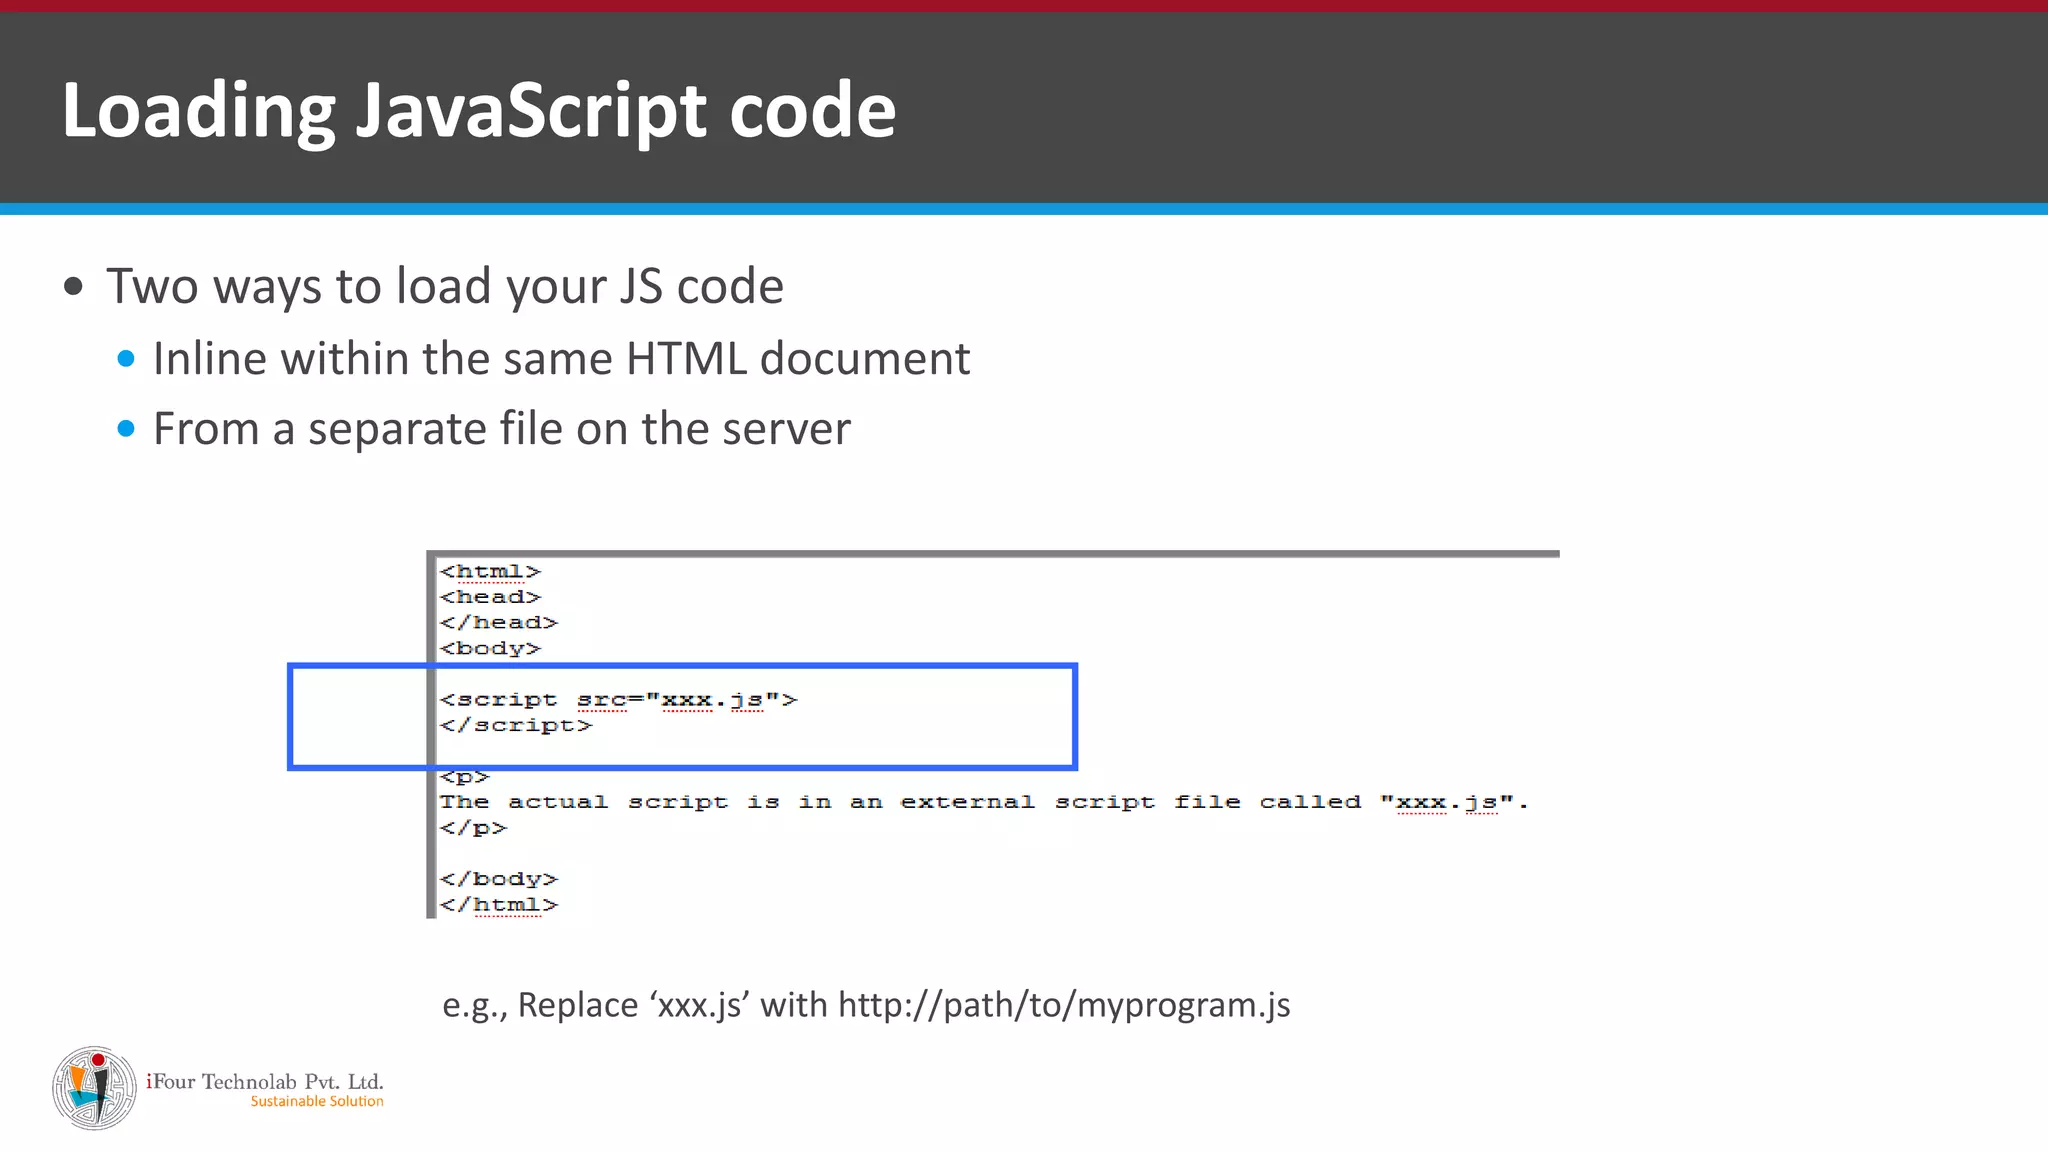This screenshot has width=2048, height=1152.
Task: Click 'Inline within the same HTML document'
Action: [561, 358]
